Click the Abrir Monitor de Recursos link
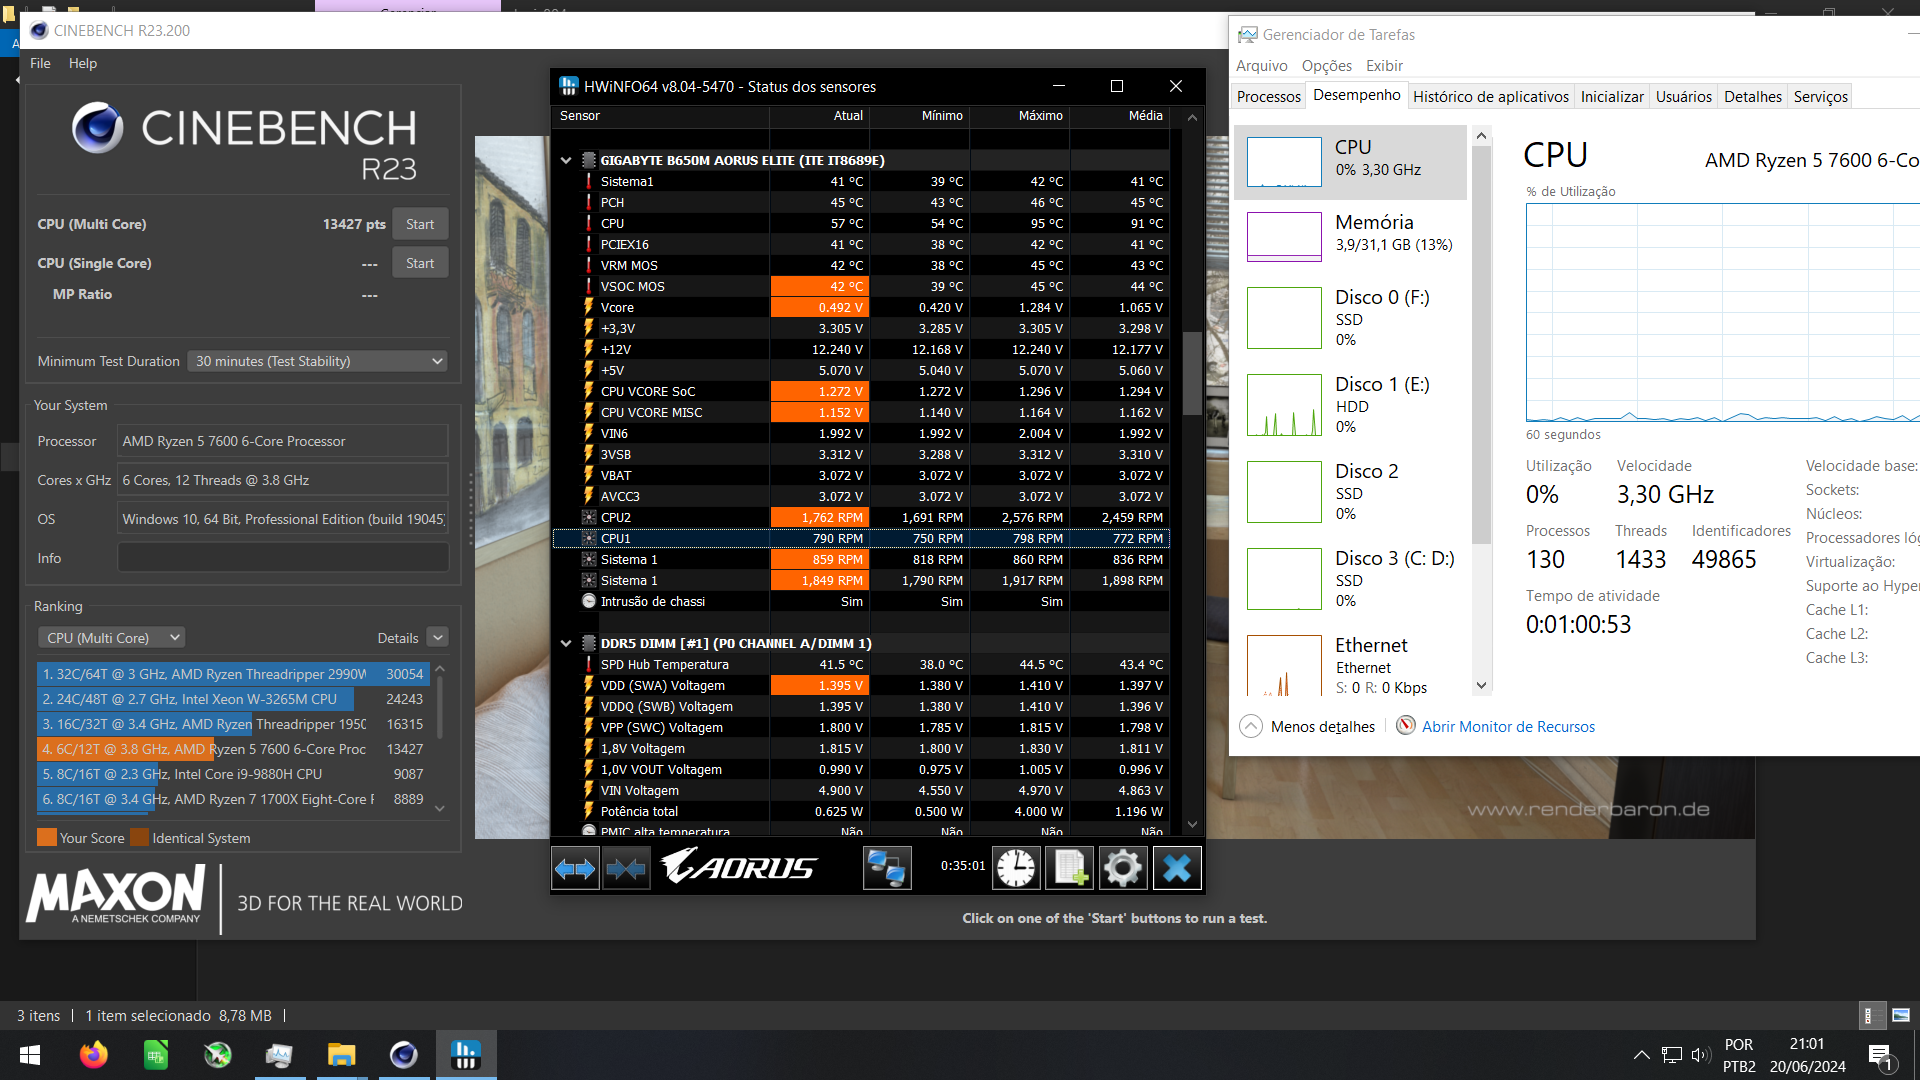The image size is (1920, 1080). pos(1508,726)
